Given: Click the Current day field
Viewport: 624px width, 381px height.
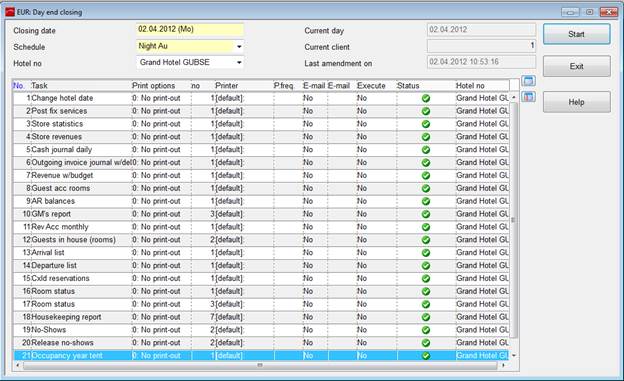Looking at the screenshot, I should point(481,29).
